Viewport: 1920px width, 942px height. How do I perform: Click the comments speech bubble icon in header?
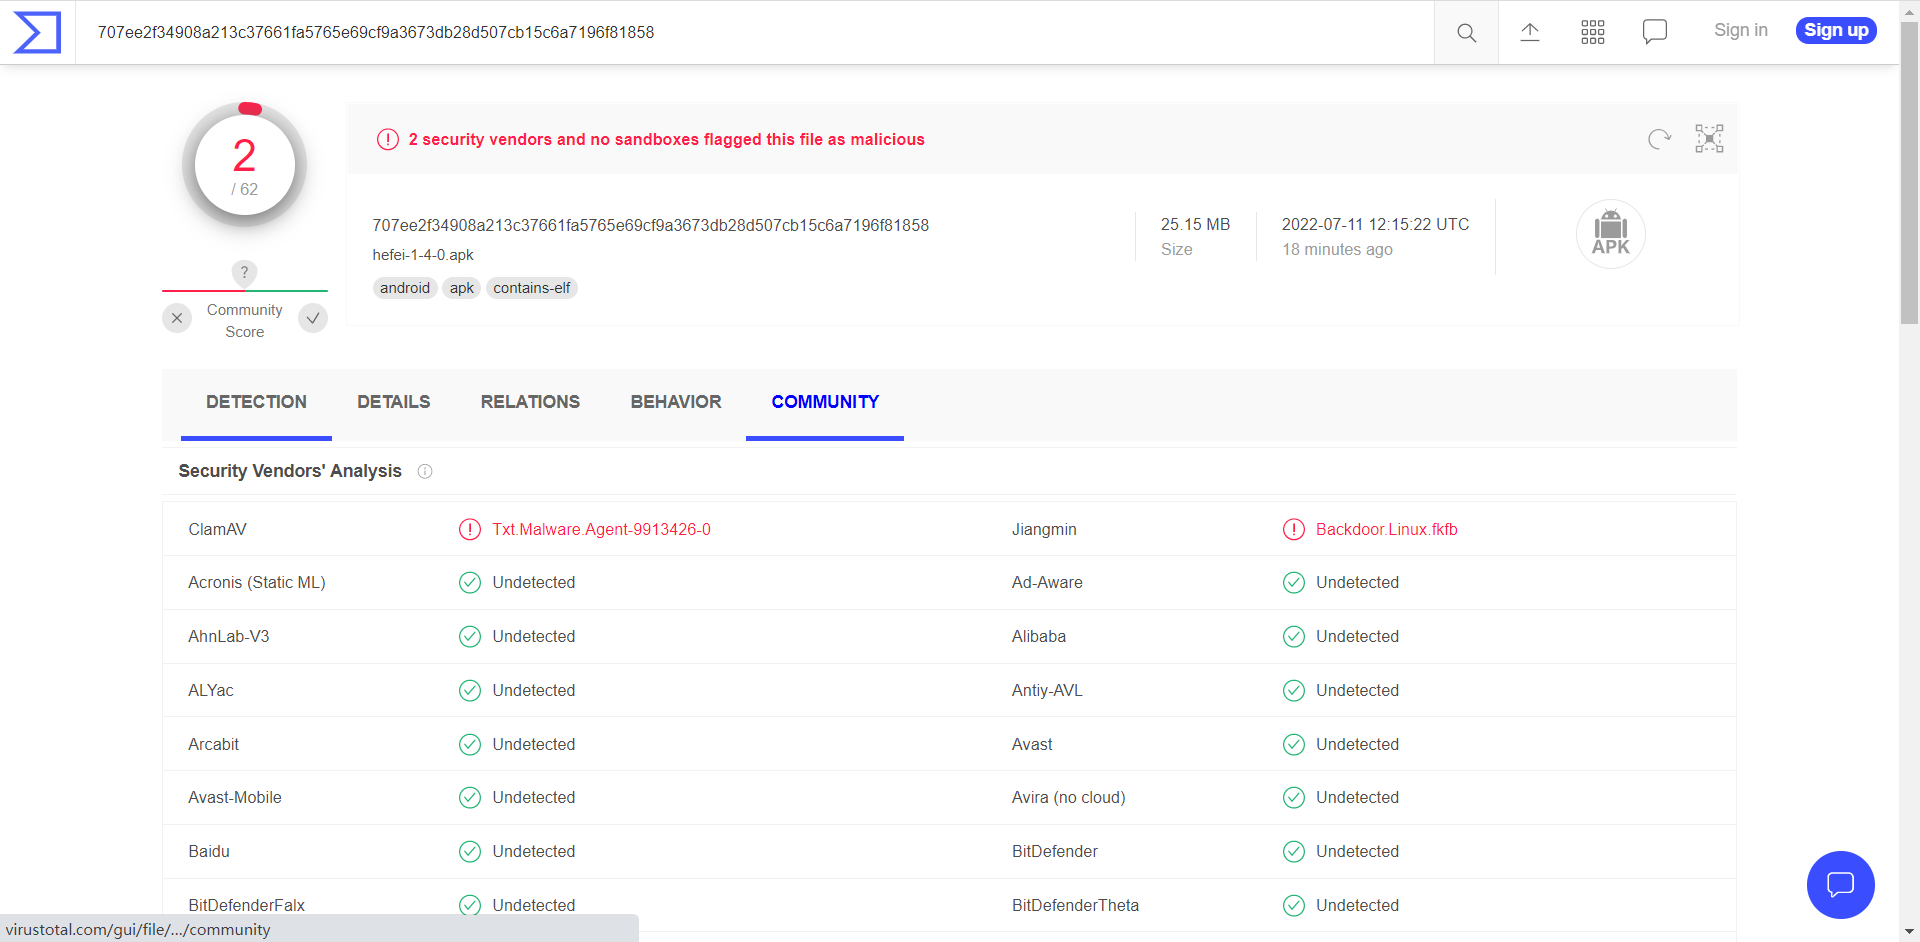pos(1655,32)
